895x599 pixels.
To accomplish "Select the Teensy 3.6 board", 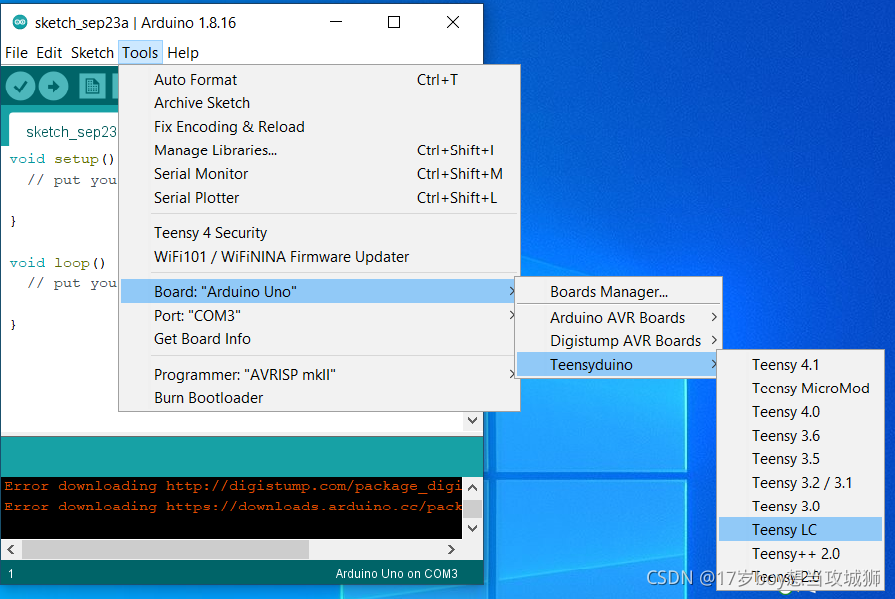I will point(800,436).
